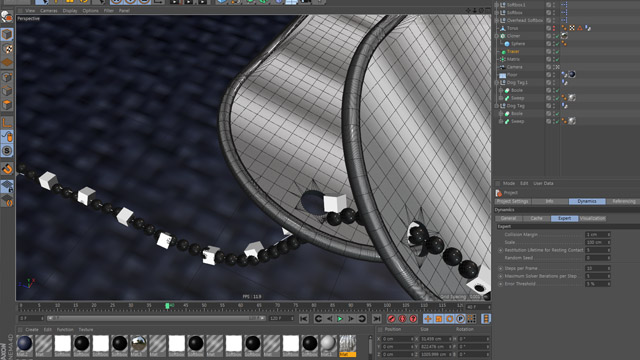Expand the Softbox.1 group
640x360 pixels.
tap(497, 5)
